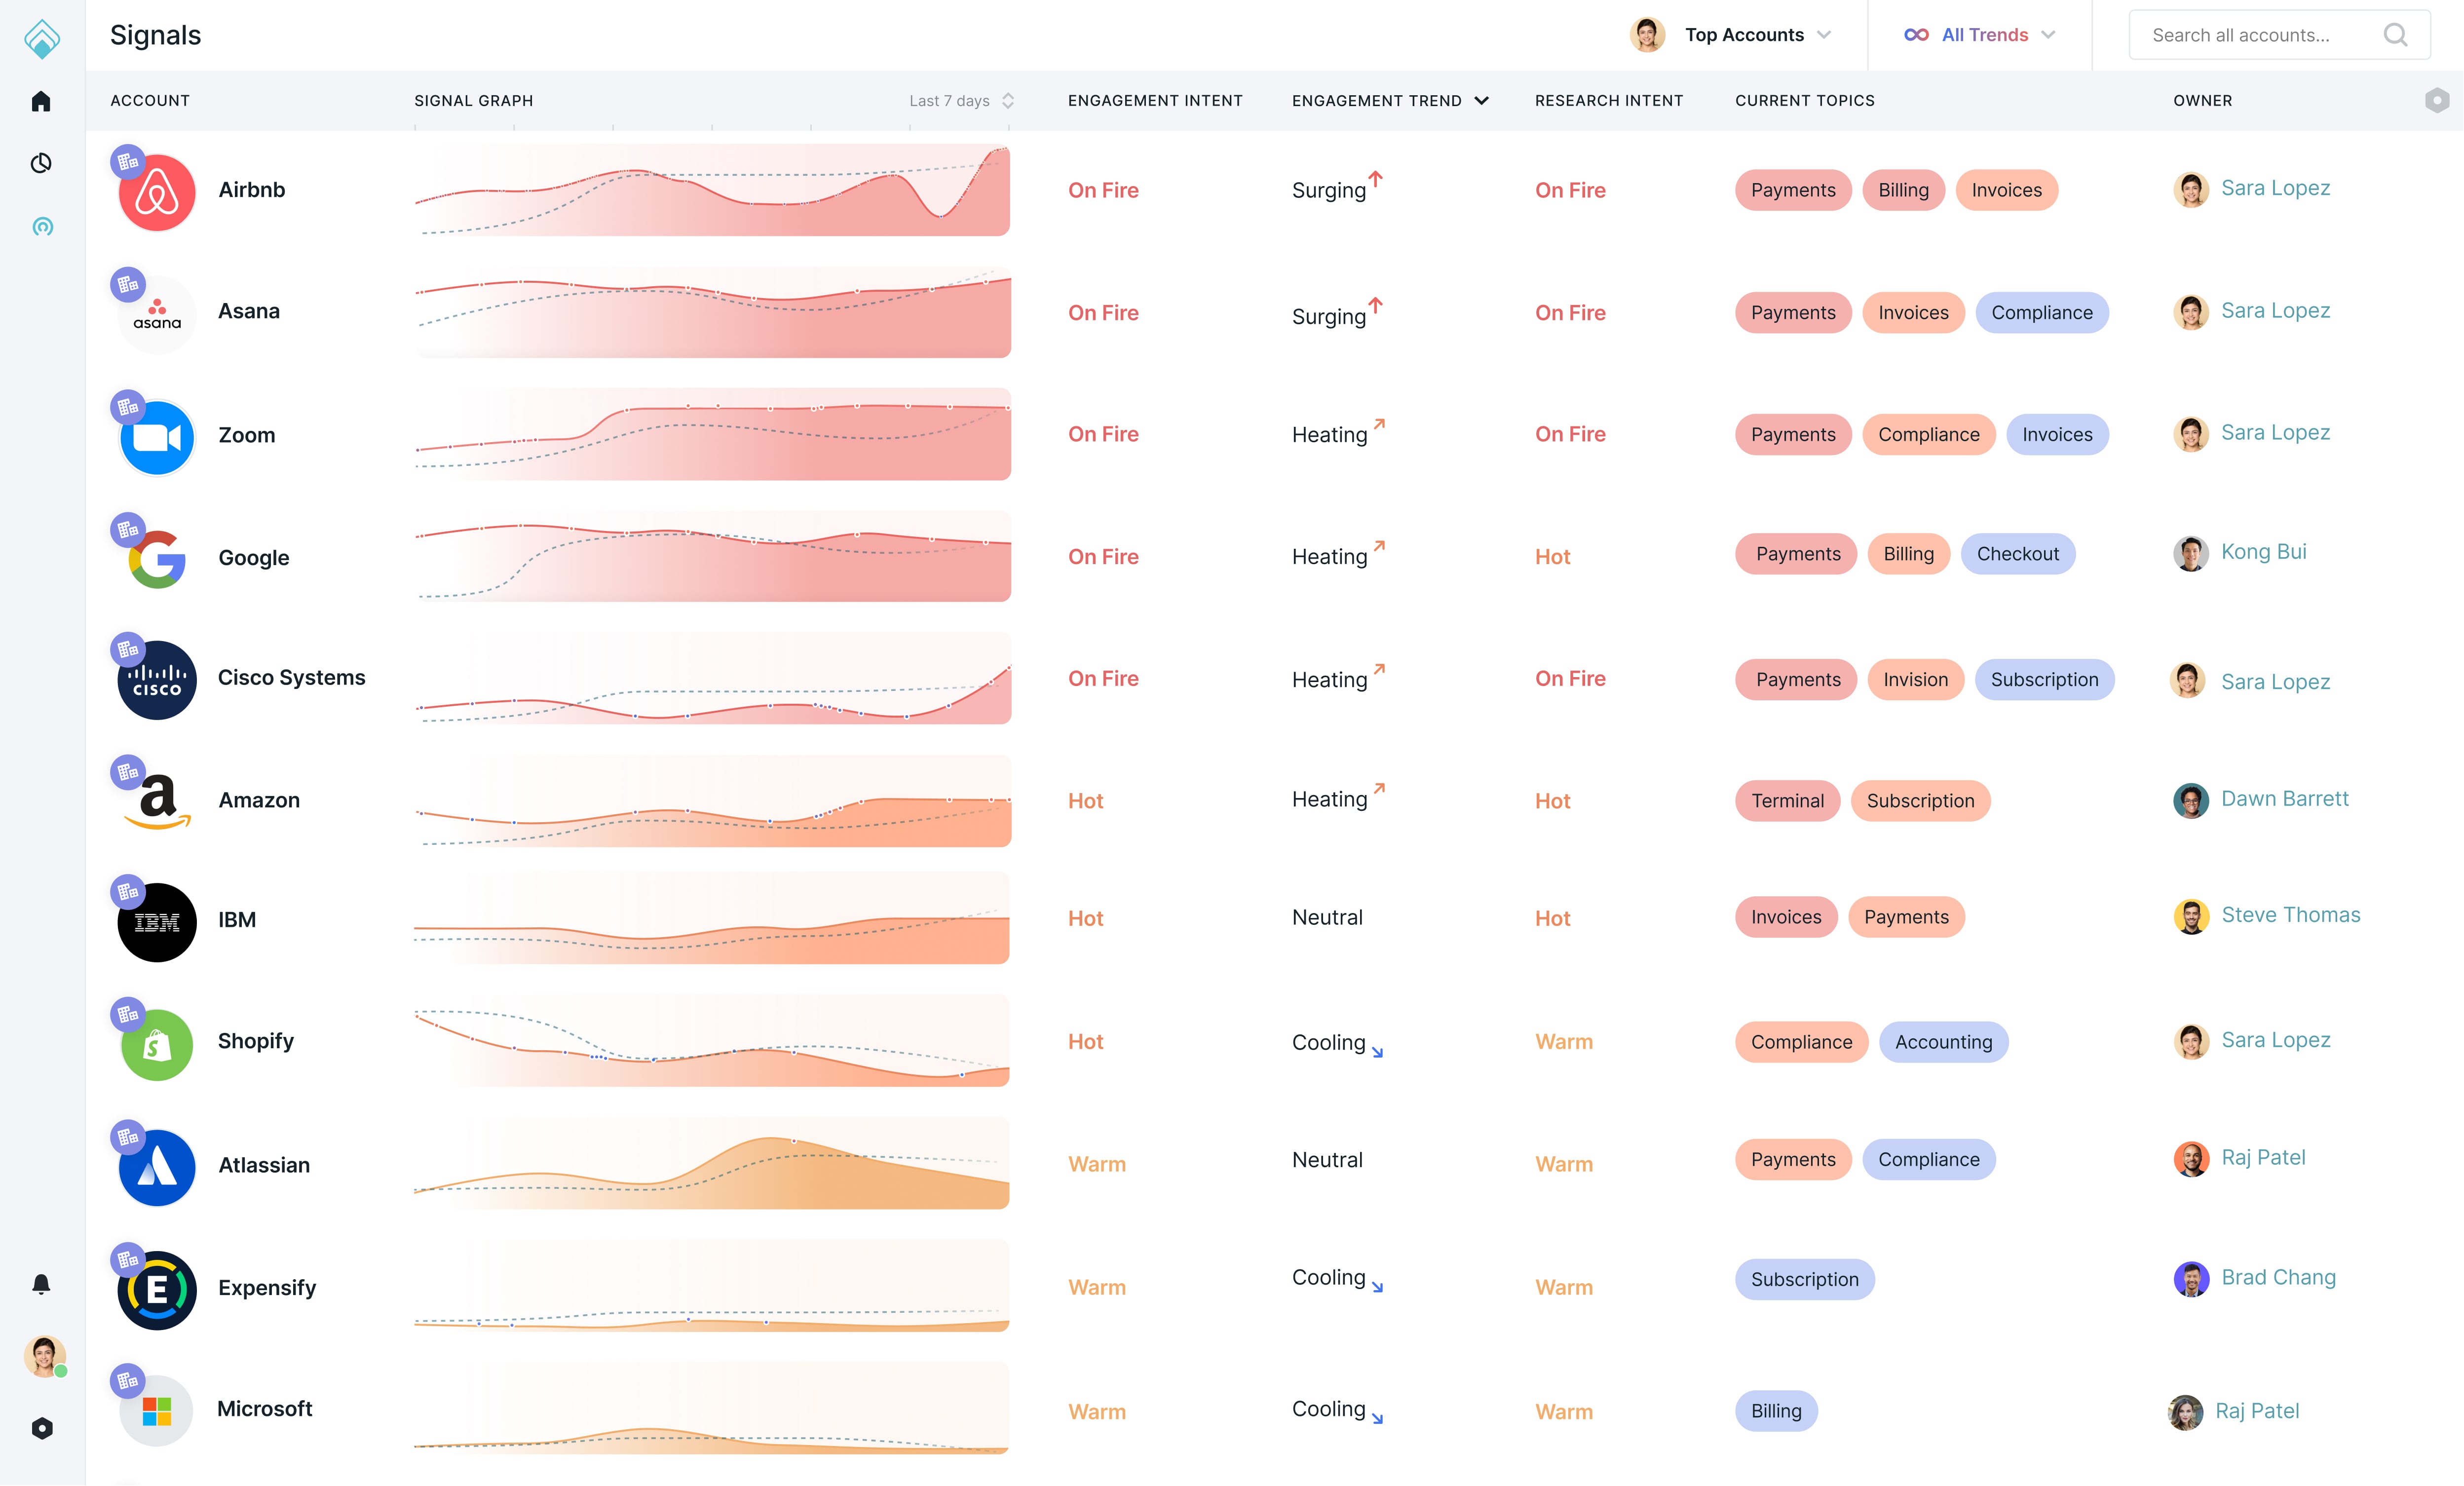Click the Owner column header

tap(2202, 101)
